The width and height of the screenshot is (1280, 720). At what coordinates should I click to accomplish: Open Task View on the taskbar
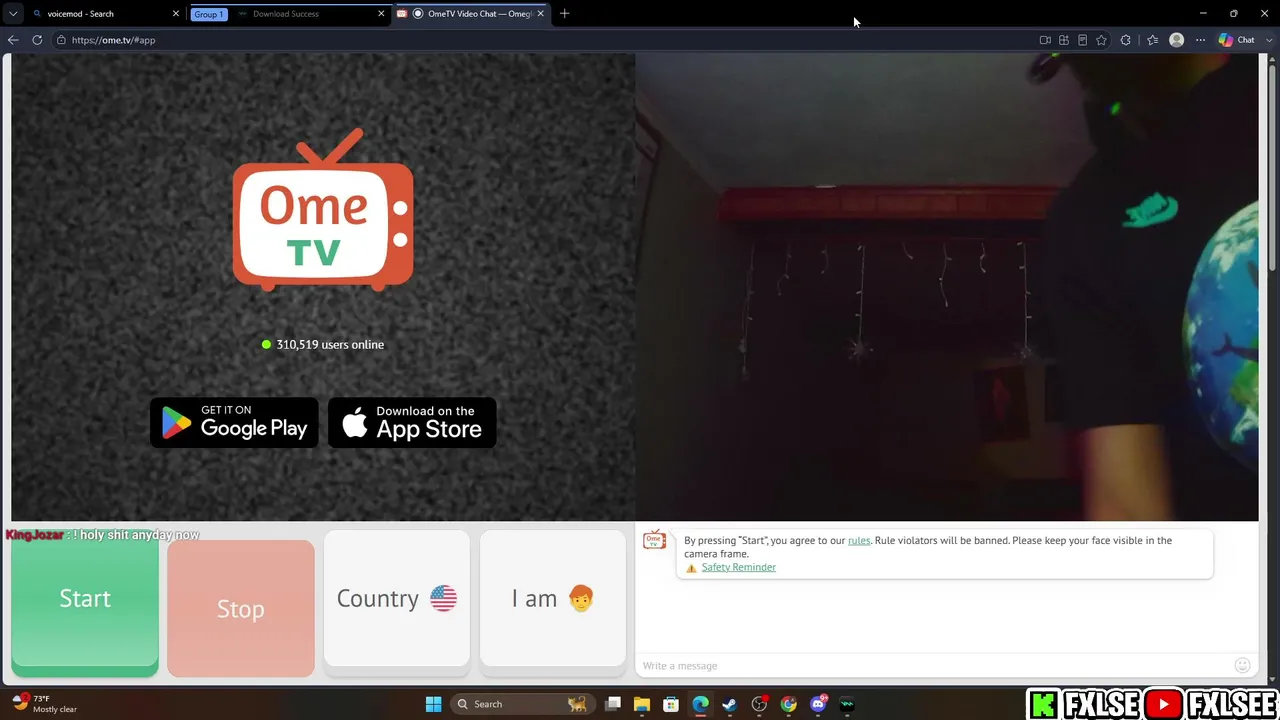[x=613, y=704]
